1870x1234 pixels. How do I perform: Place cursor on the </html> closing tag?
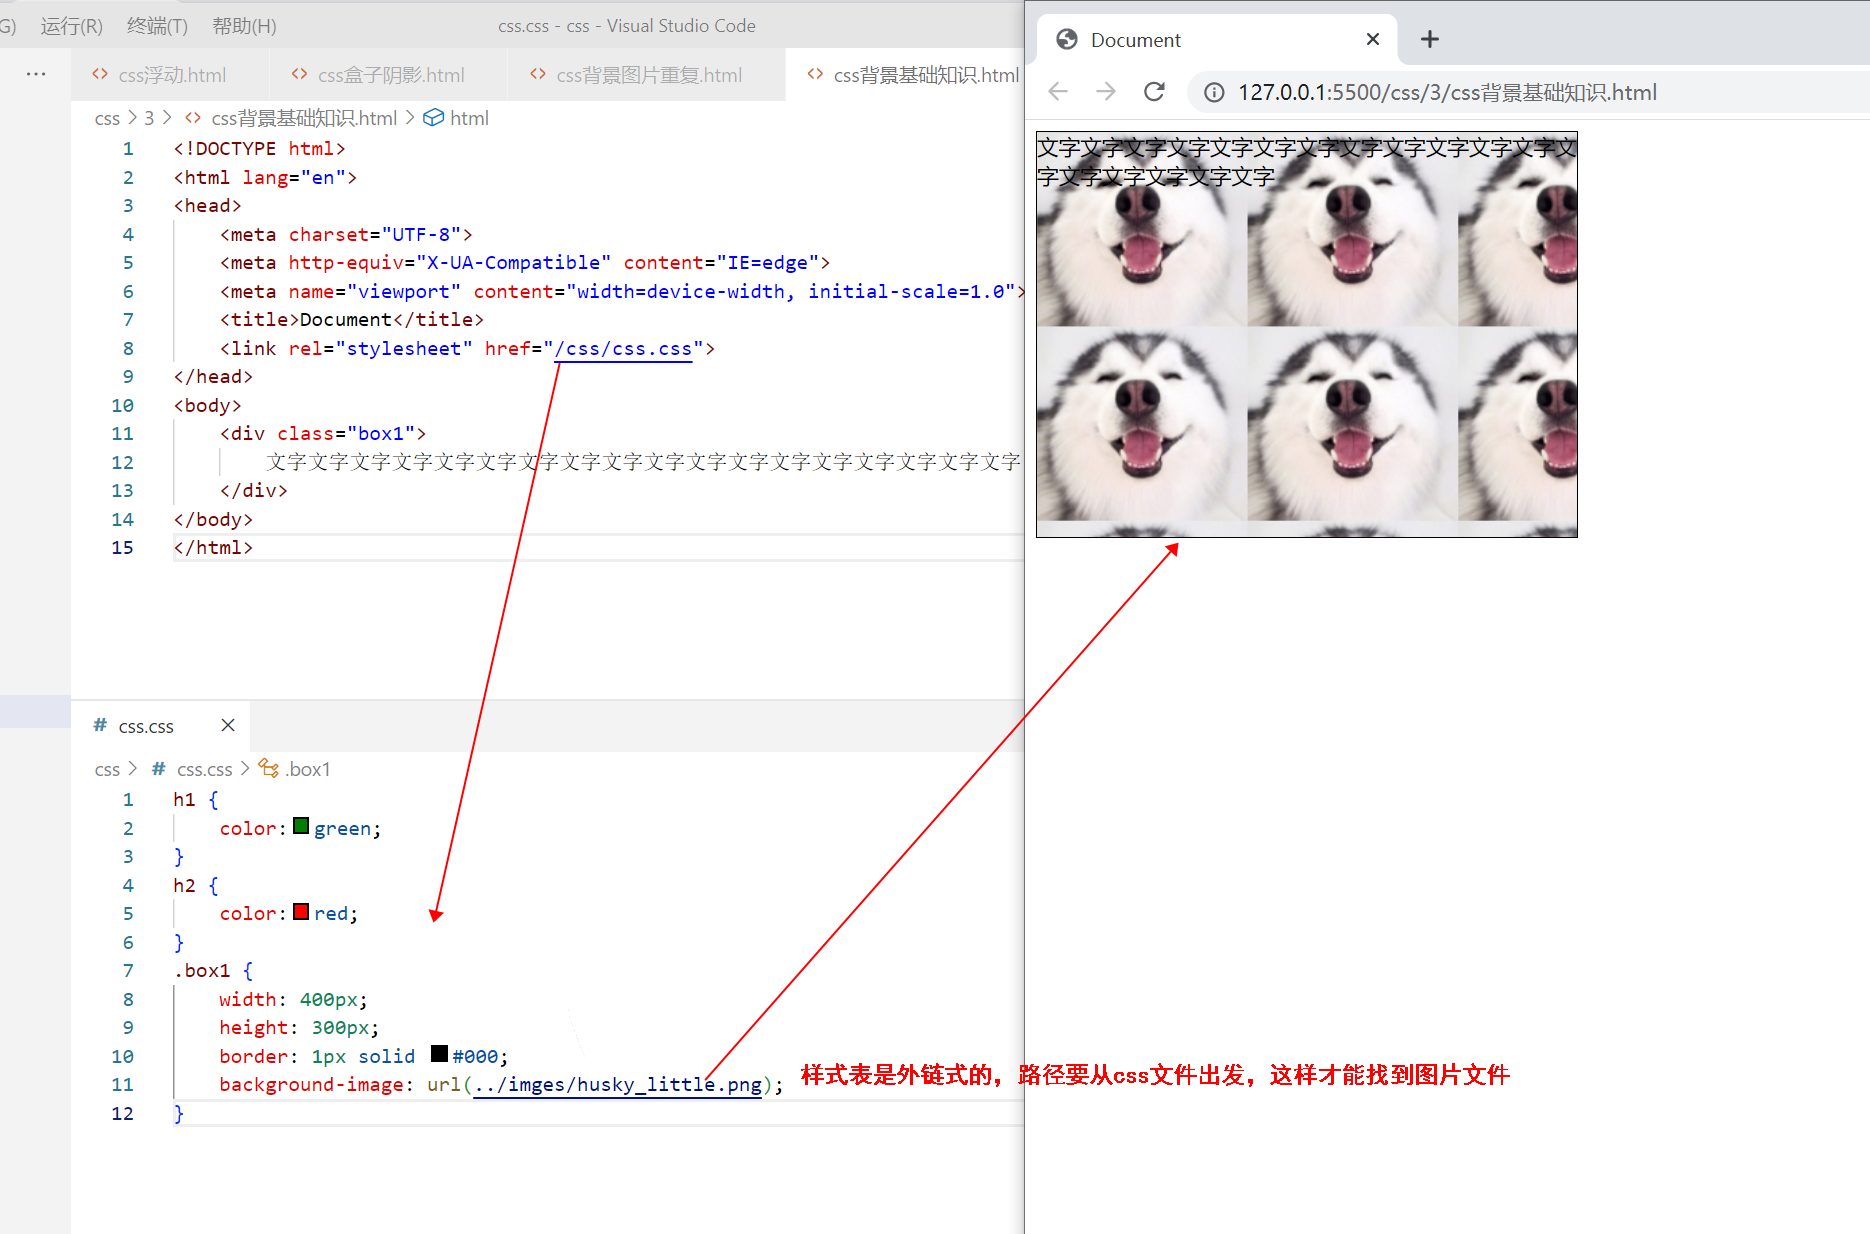tap(213, 548)
